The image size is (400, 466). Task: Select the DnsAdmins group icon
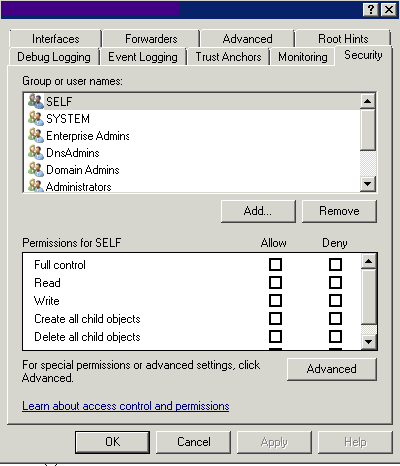pyautogui.click(x=36, y=152)
